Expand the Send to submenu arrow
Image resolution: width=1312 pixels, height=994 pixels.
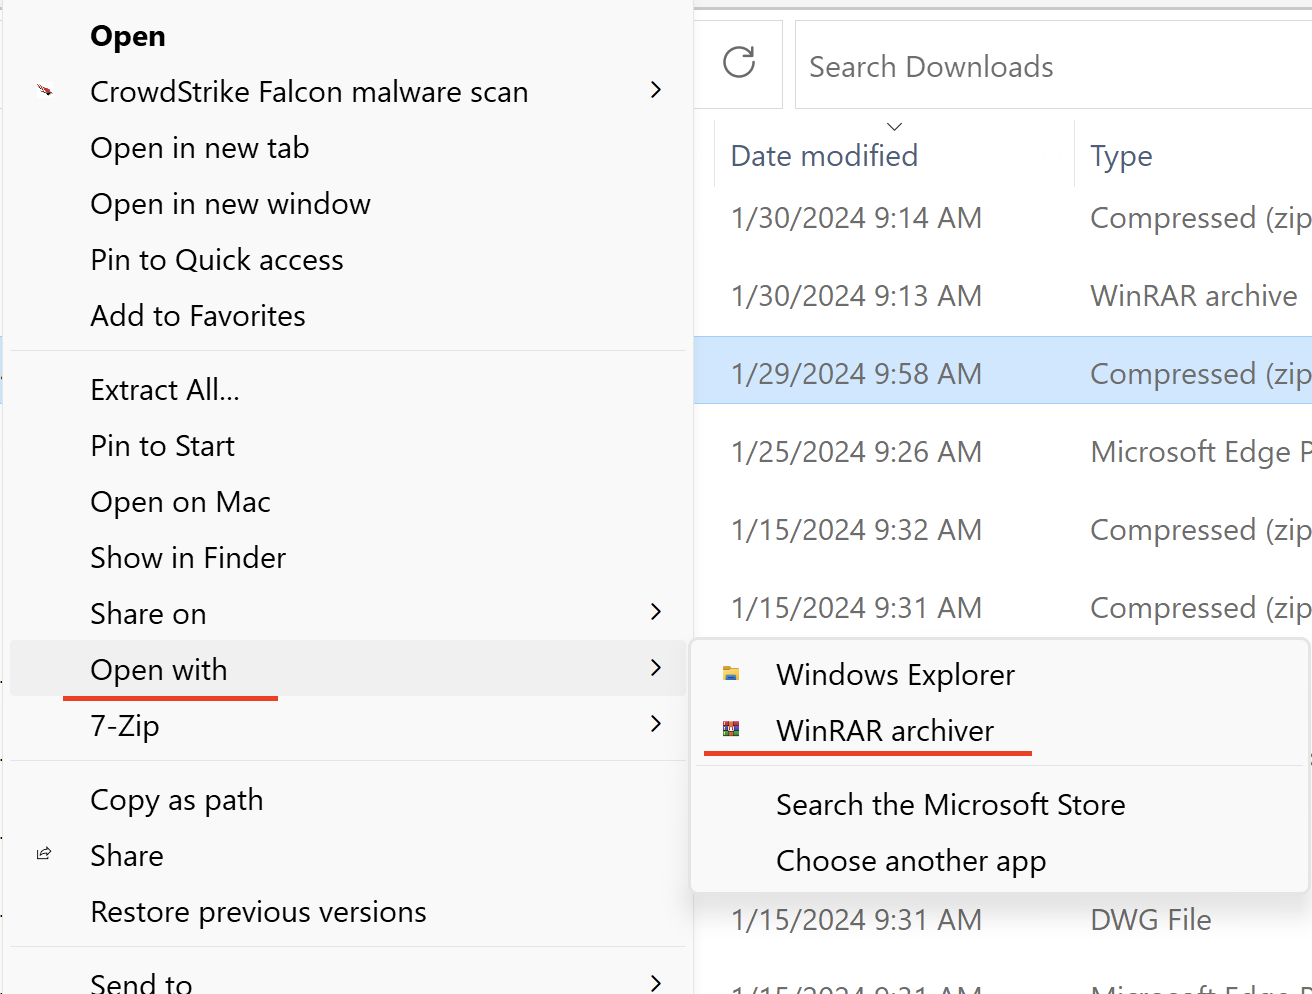tap(656, 983)
